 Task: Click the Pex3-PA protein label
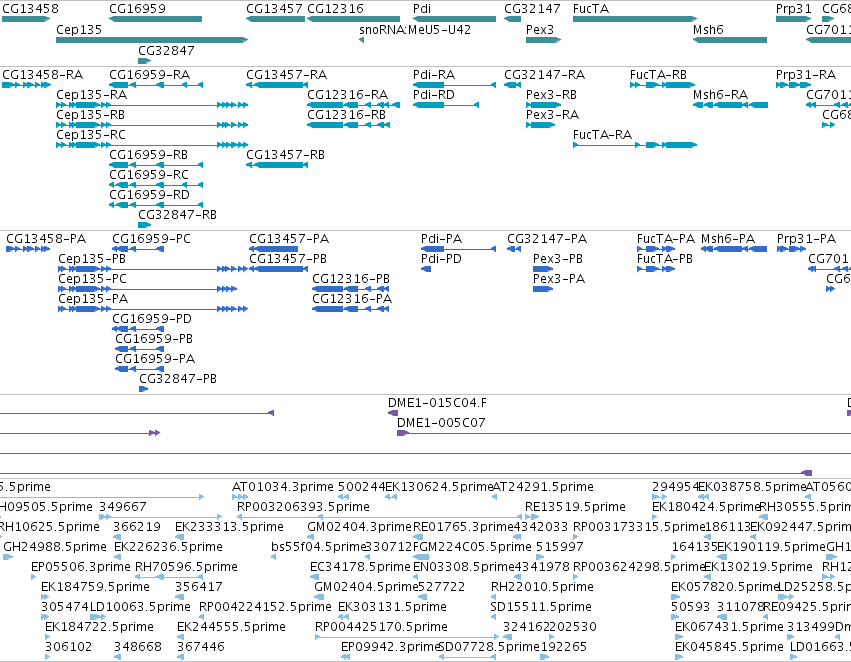pyautogui.click(x=559, y=279)
